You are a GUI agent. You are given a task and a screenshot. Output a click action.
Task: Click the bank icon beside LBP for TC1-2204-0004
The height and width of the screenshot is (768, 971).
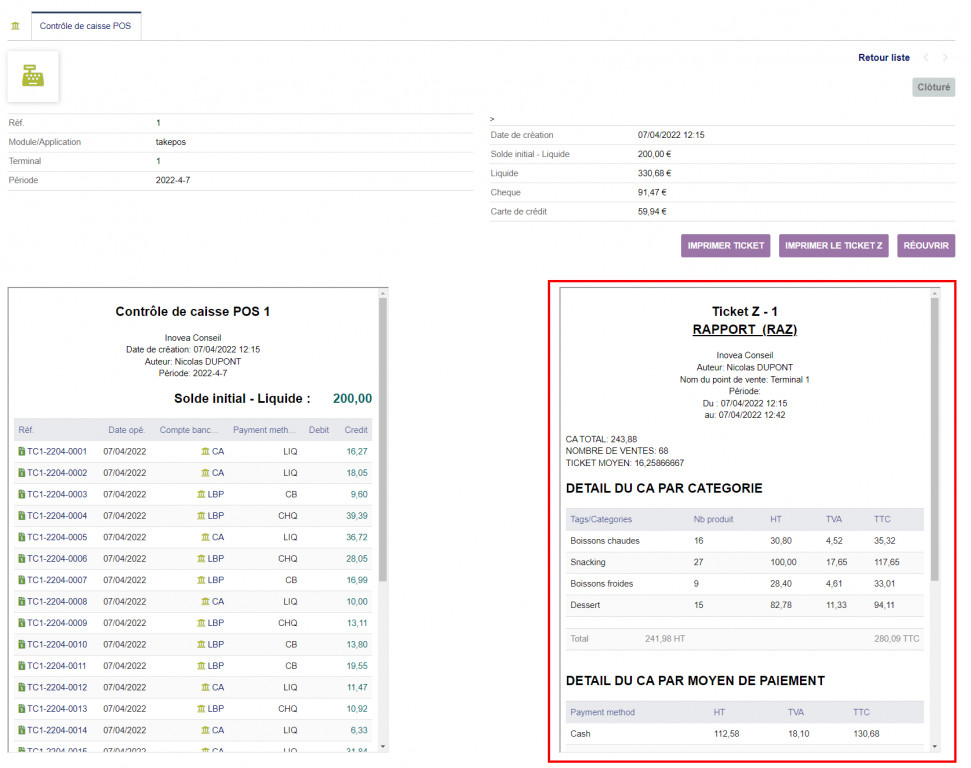pyautogui.click(x=203, y=516)
